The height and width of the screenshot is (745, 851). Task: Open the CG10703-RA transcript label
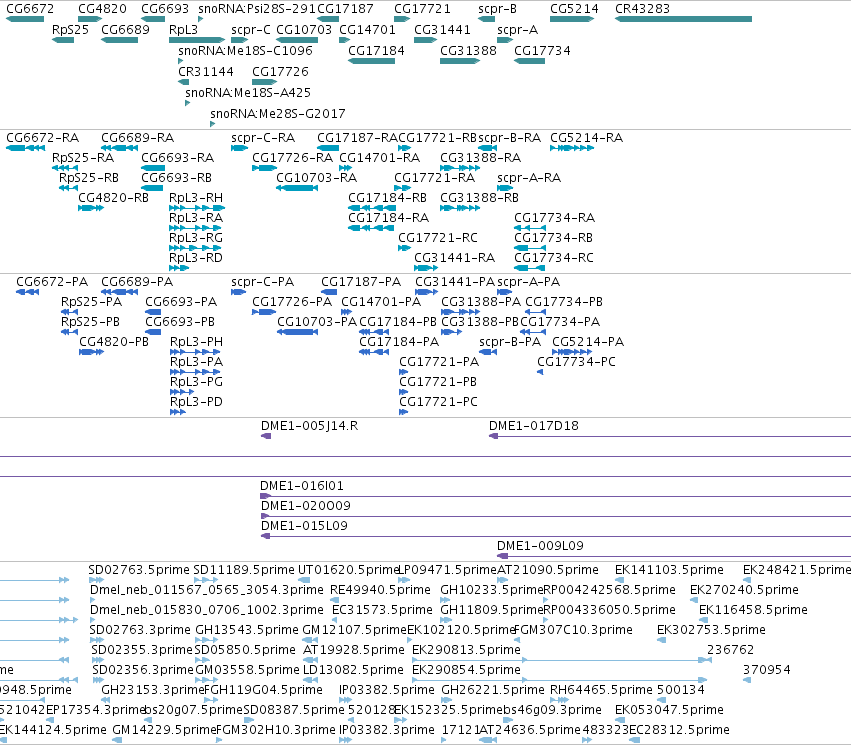click(316, 178)
